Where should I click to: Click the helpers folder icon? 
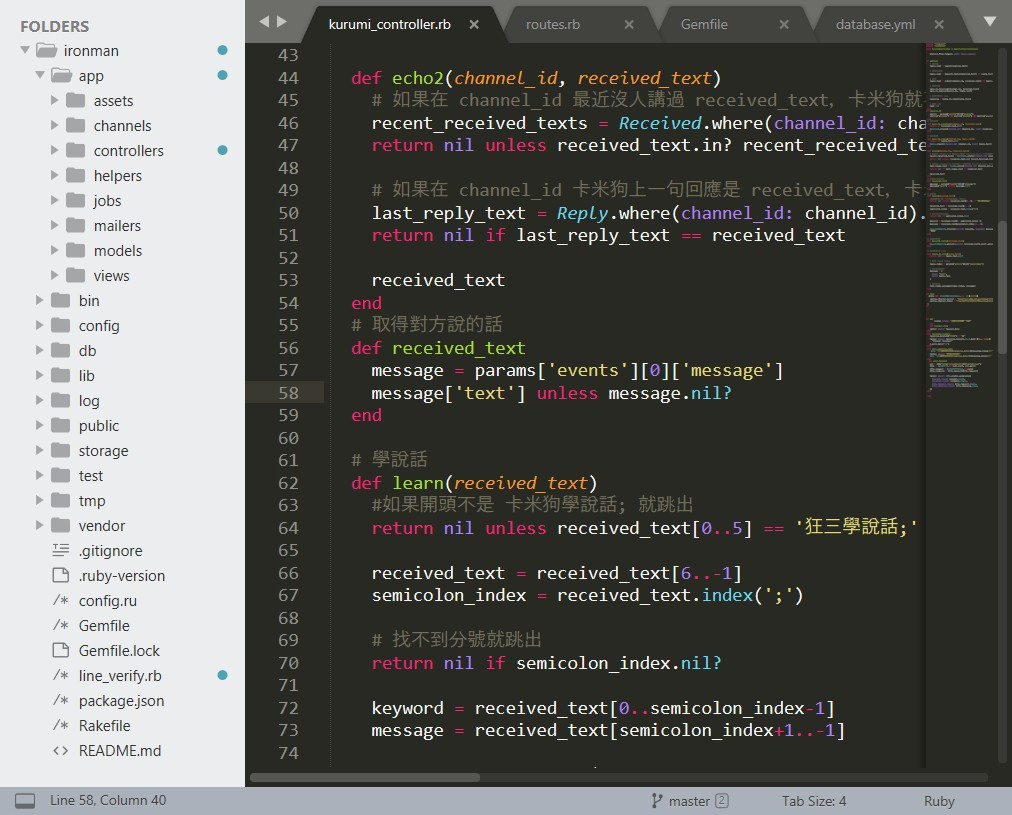coord(76,175)
